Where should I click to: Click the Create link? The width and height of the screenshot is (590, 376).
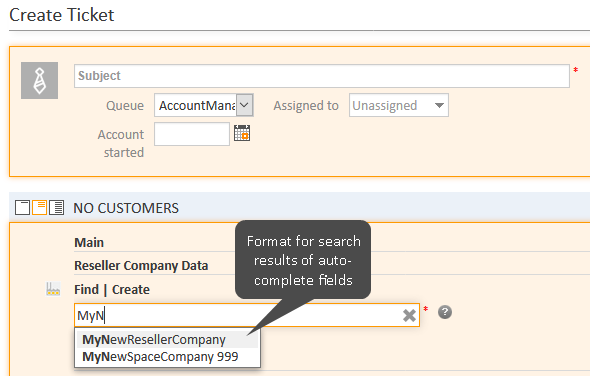(x=131, y=289)
